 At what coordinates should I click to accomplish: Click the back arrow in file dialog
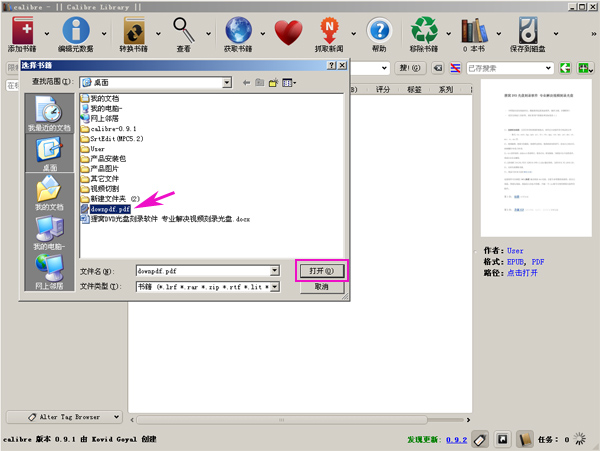(x=246, y=82)
